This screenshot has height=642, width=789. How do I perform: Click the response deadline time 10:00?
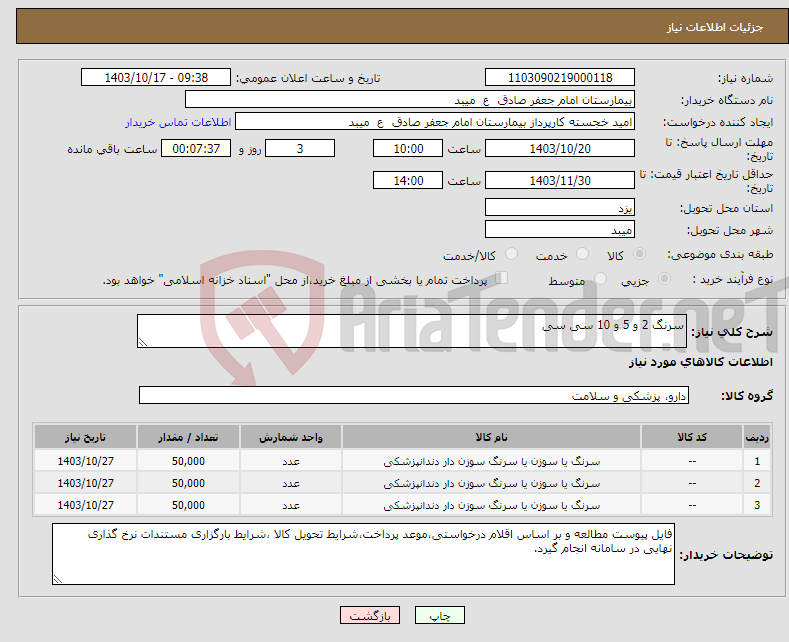408,148
